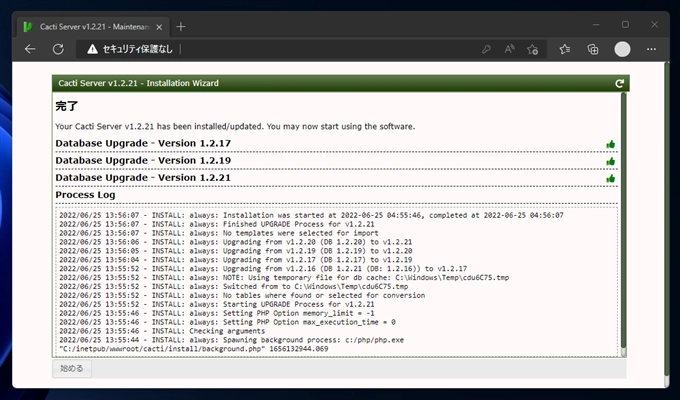
Task: Click the back arrow in browser toolbar
Action: coord(30,49)
